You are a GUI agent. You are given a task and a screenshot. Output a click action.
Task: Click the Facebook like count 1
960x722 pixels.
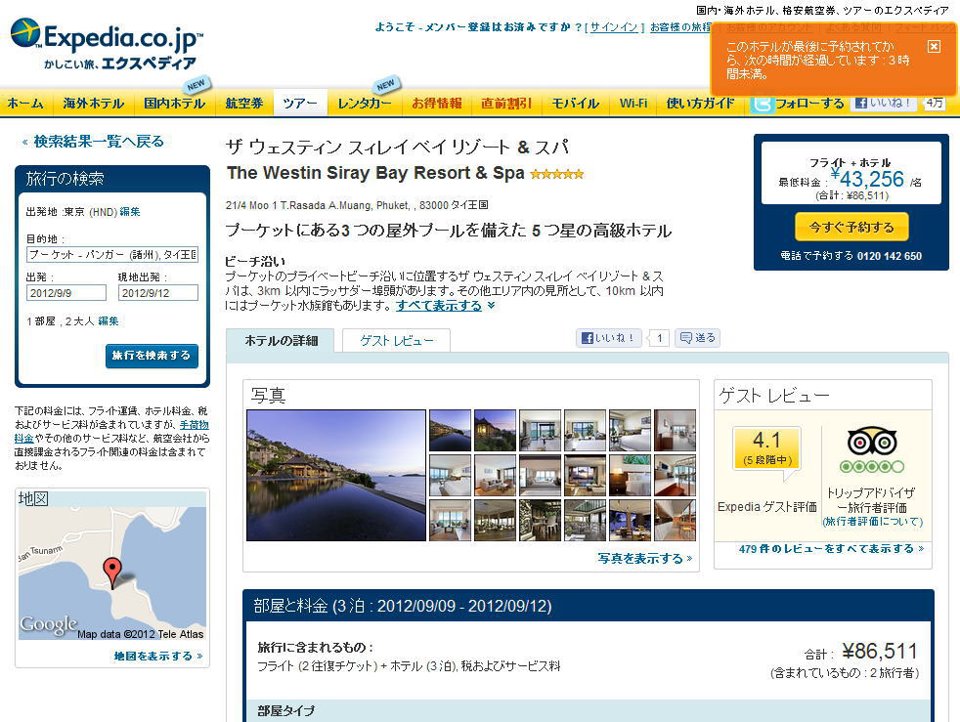click(659, 338)
